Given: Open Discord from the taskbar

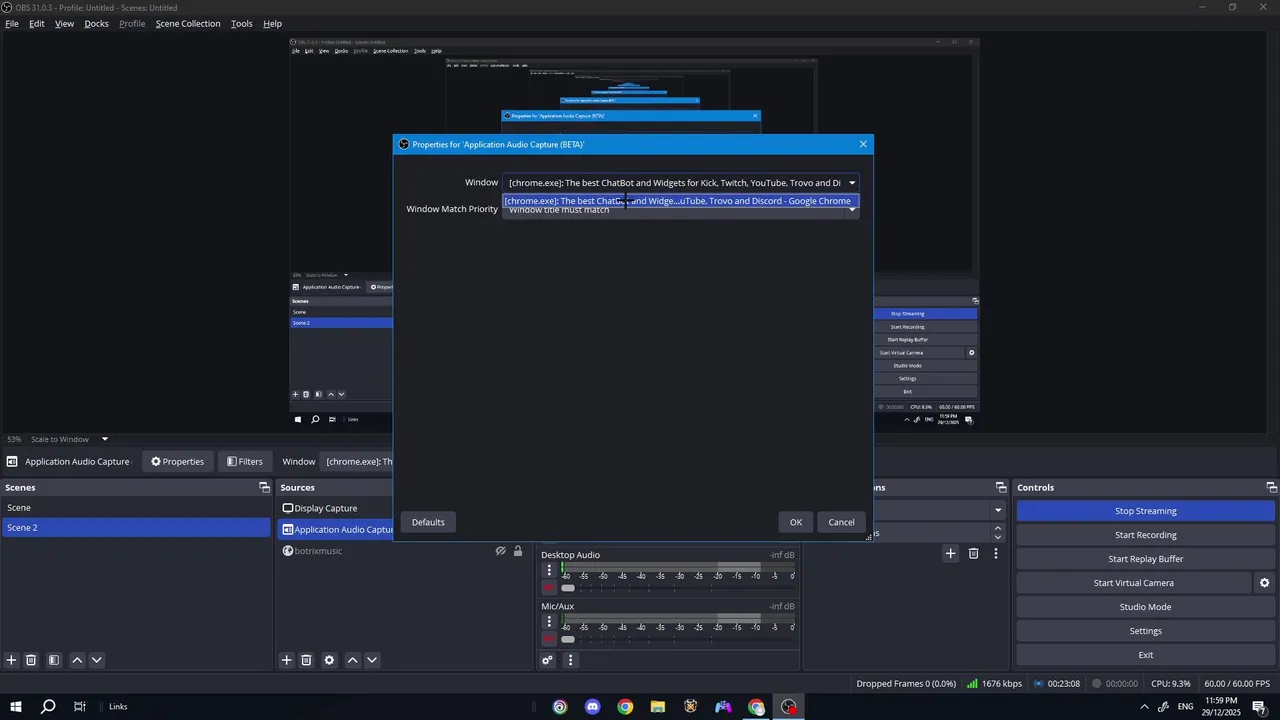Looking at the screenshot, I should click(x=592, y=707).
